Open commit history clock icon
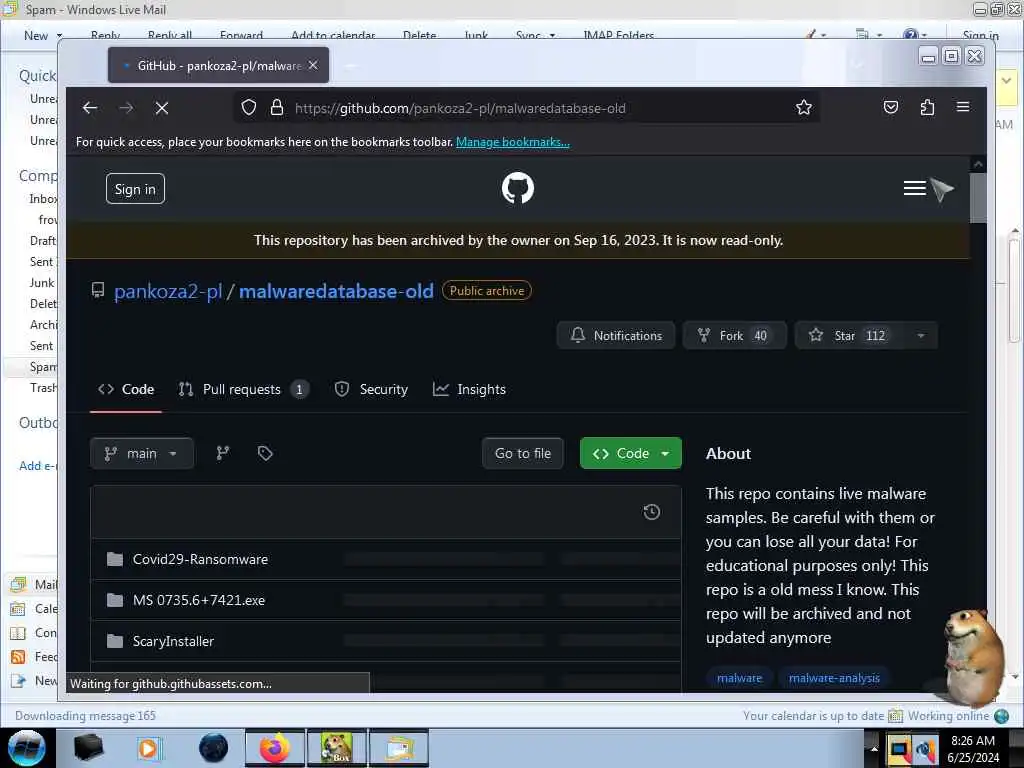Viewport: 1024px width, 768px height. tap(651, 512)
